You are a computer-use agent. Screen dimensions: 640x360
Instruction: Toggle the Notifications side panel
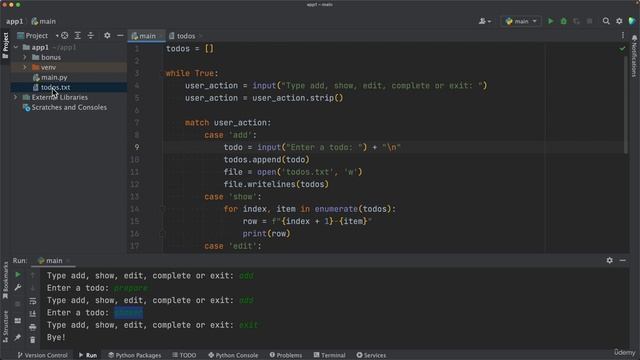click(x=634, y=56)
